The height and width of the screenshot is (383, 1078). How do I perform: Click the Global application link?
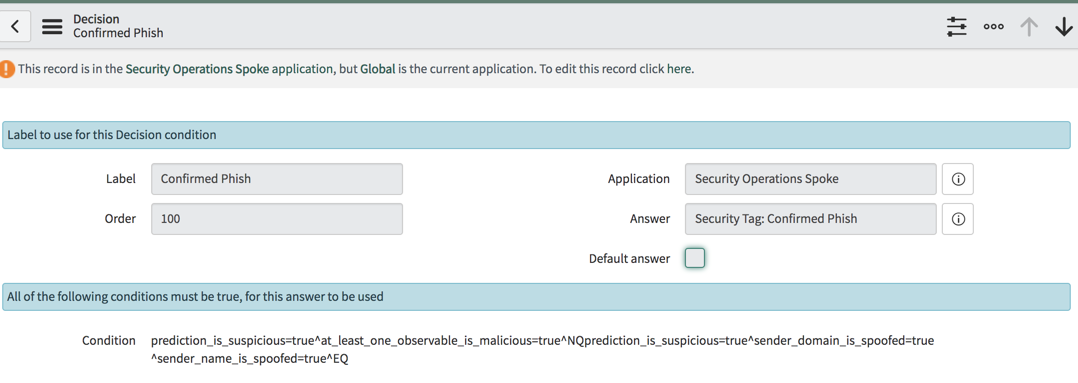click(x=377, y=69)
